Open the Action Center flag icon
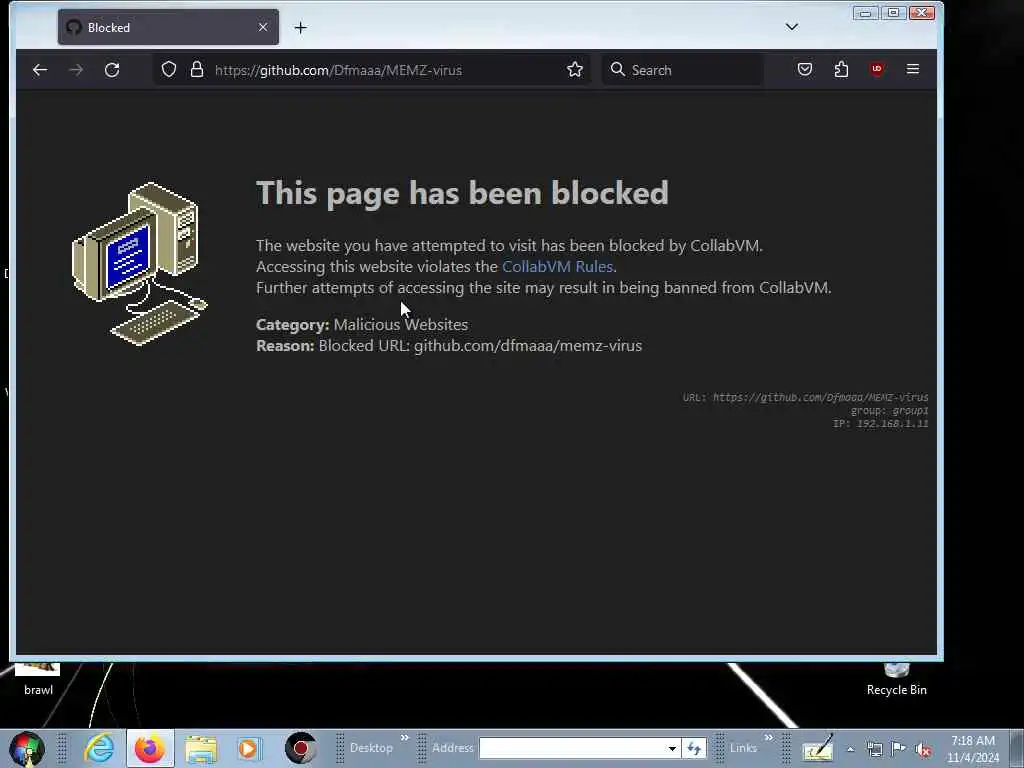 pyautogui.click(x=898, y=749)
